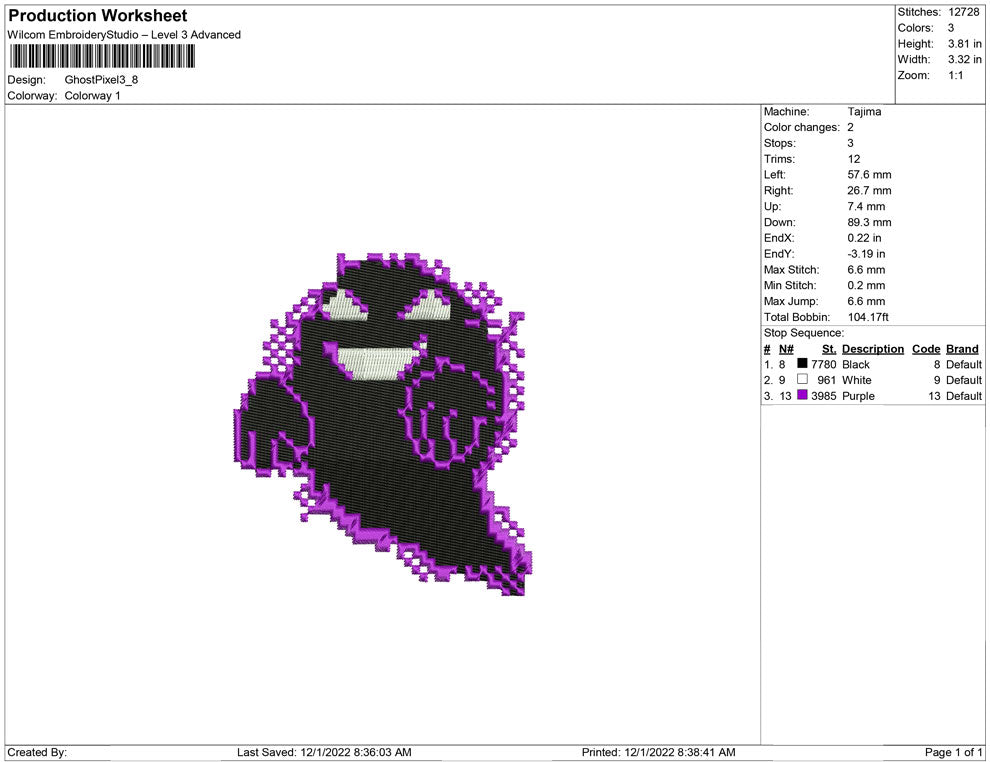Viewport: 990px width, 762px height.
Task: Click the black thread color swatch
Action: pos(802,363)
